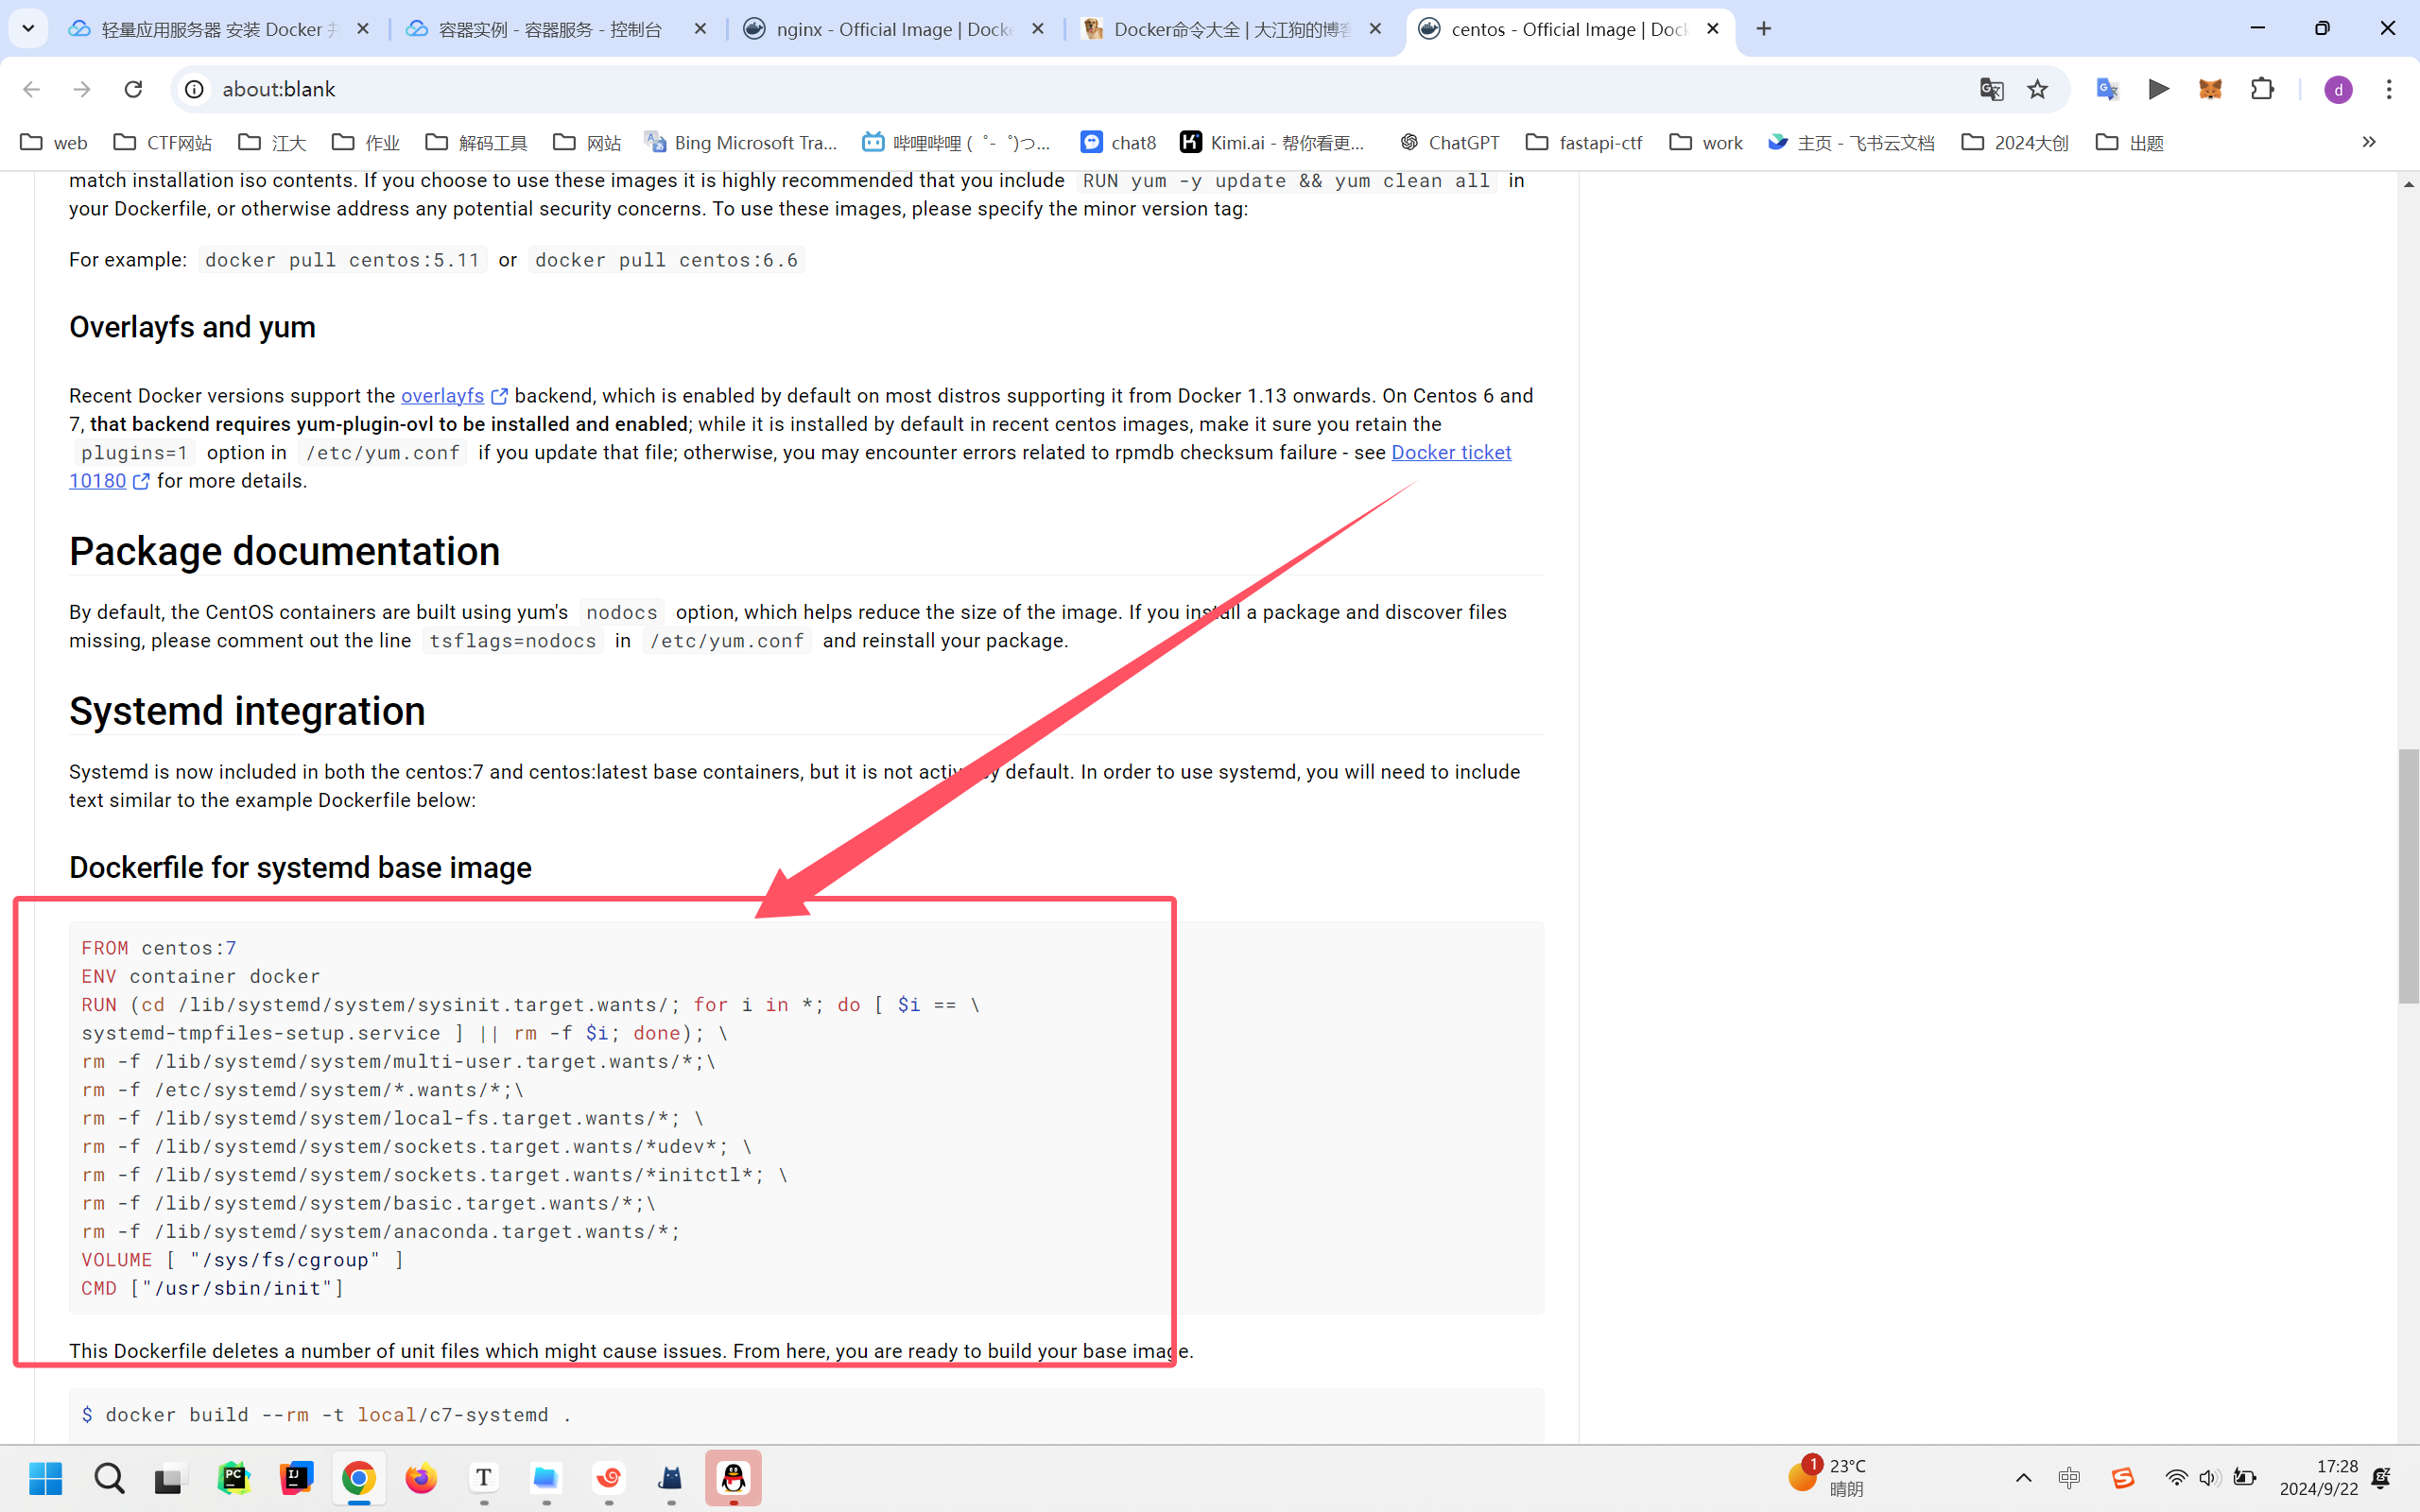Follow the 10180 link

pyautogui.click(x=97, y=481)
